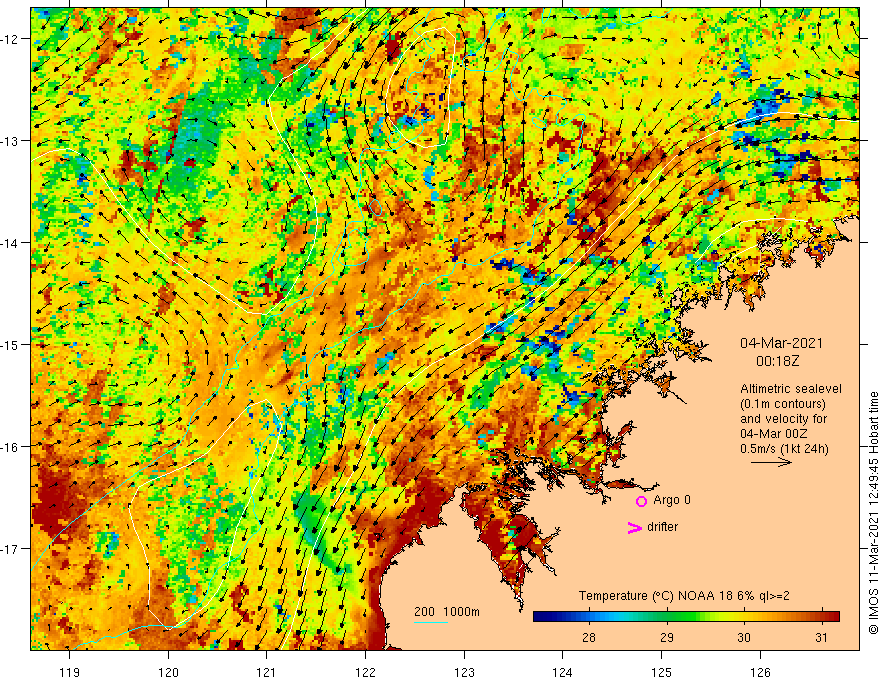Click longitude axis label 126

pyautogui.click(x=760, y=672)
